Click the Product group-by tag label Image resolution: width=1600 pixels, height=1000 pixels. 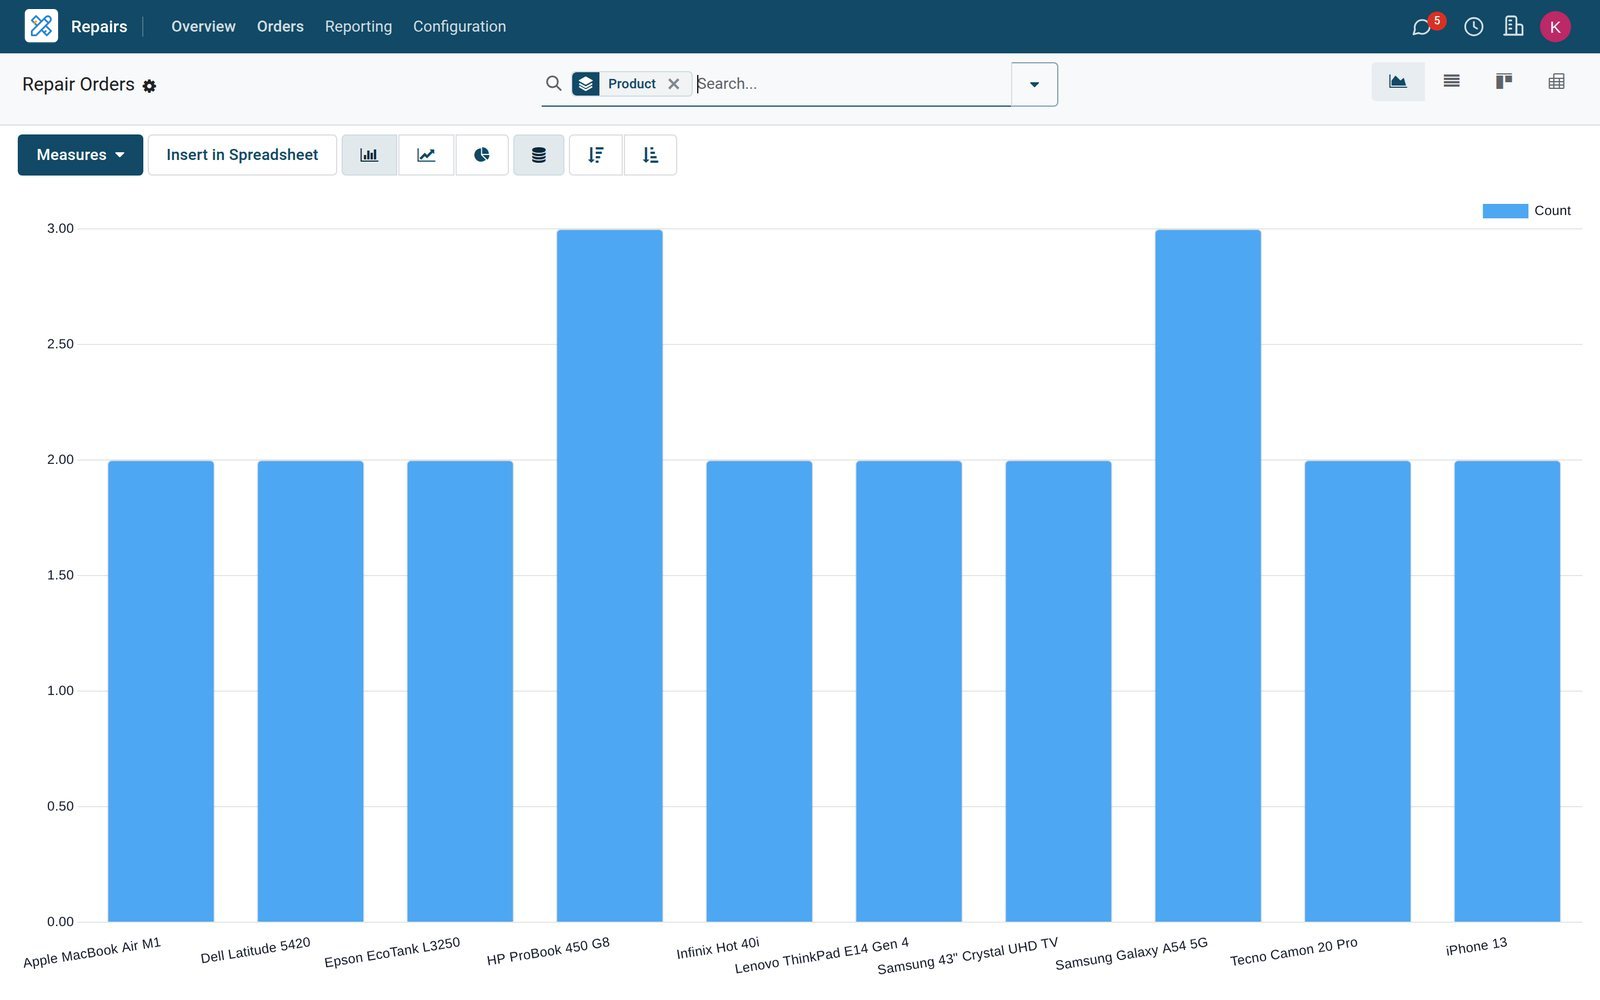632,84
